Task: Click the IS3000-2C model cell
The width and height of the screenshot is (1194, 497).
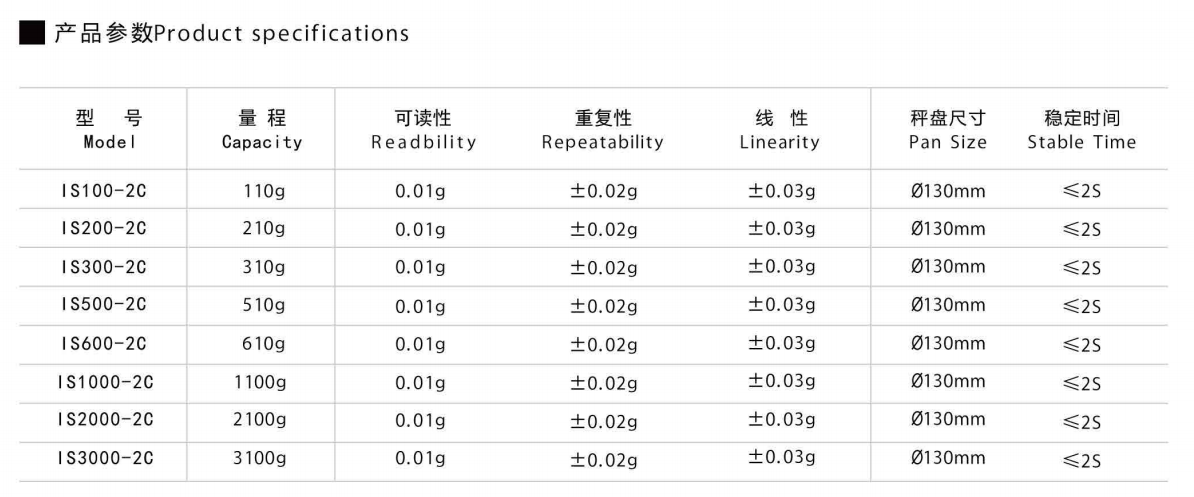Action: (106, 458)
